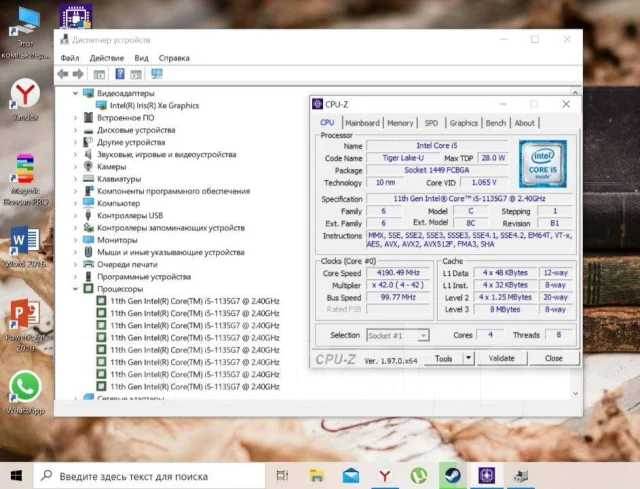Click the Close button in CPU-Z
This screenshot has width=640, height=489.
[x=553, y=358]
